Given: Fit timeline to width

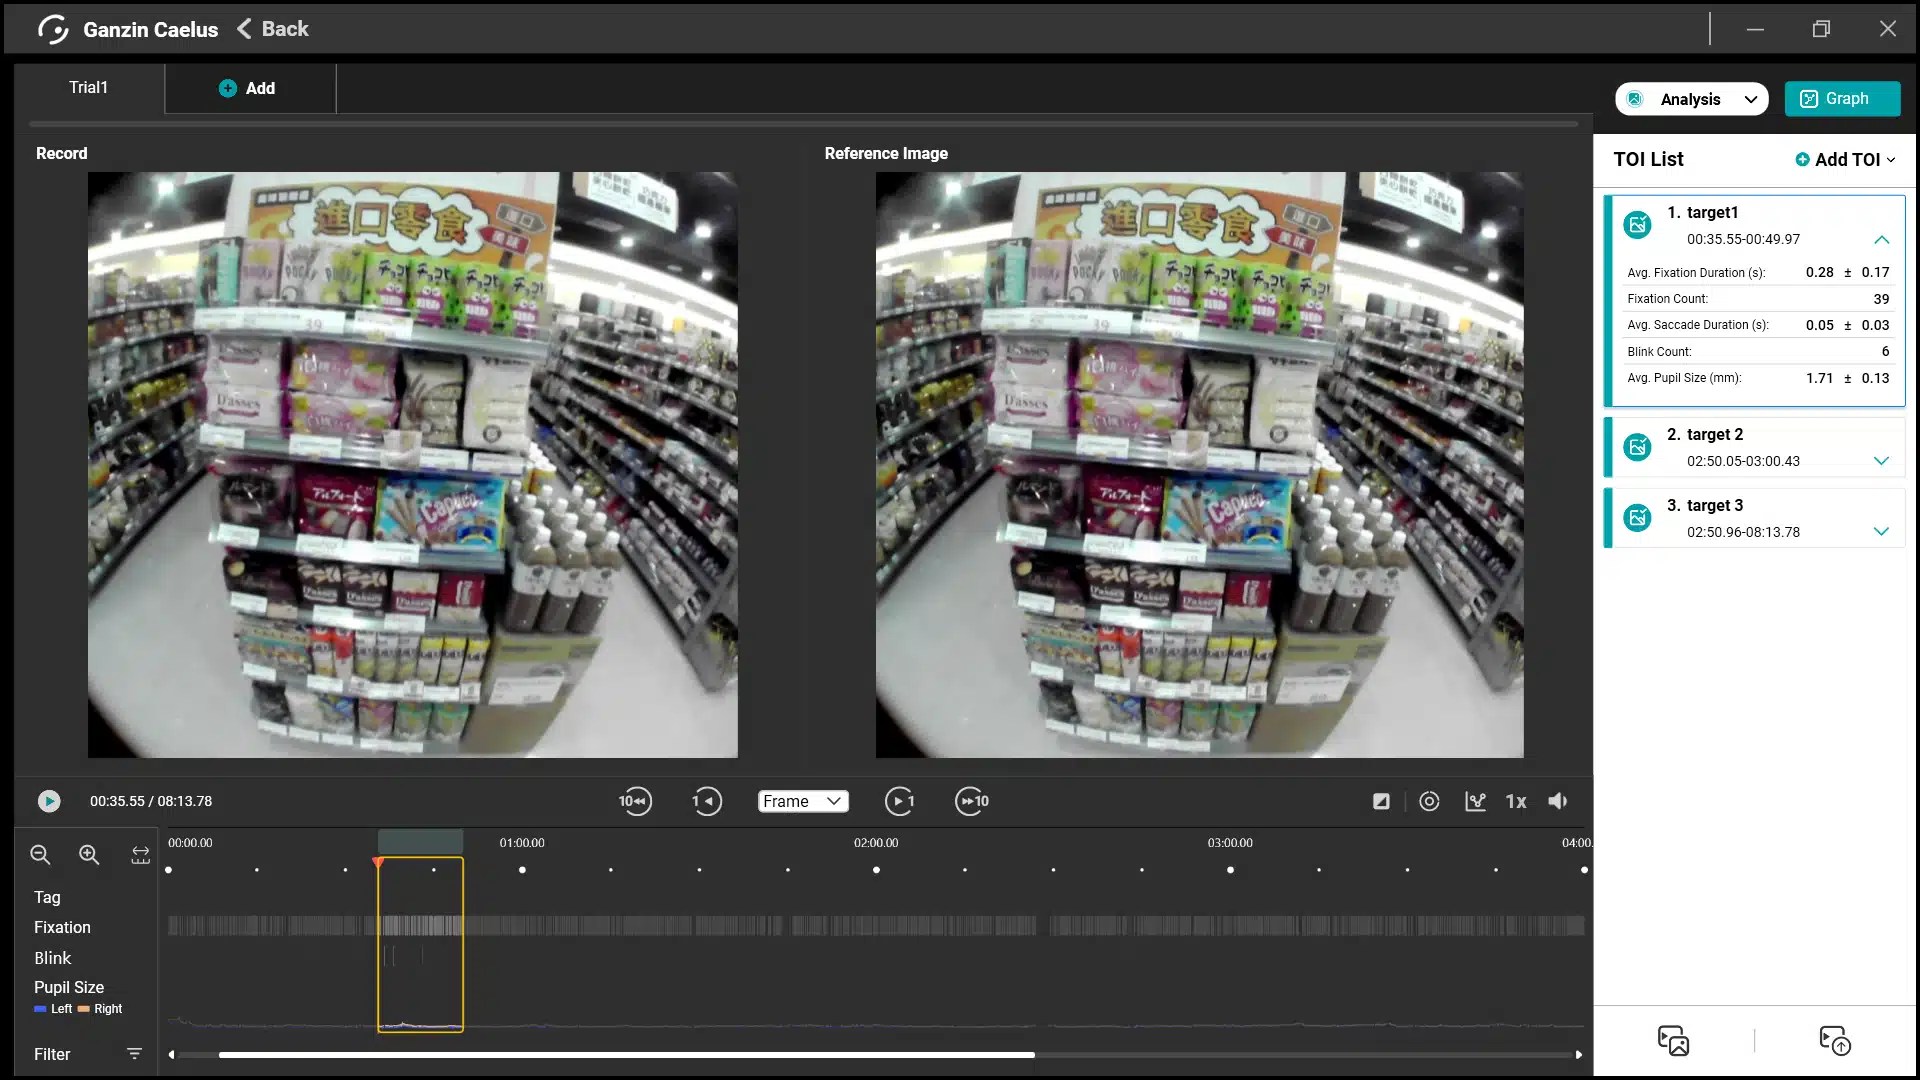Looking at the screenshot, I should (140, 855).
